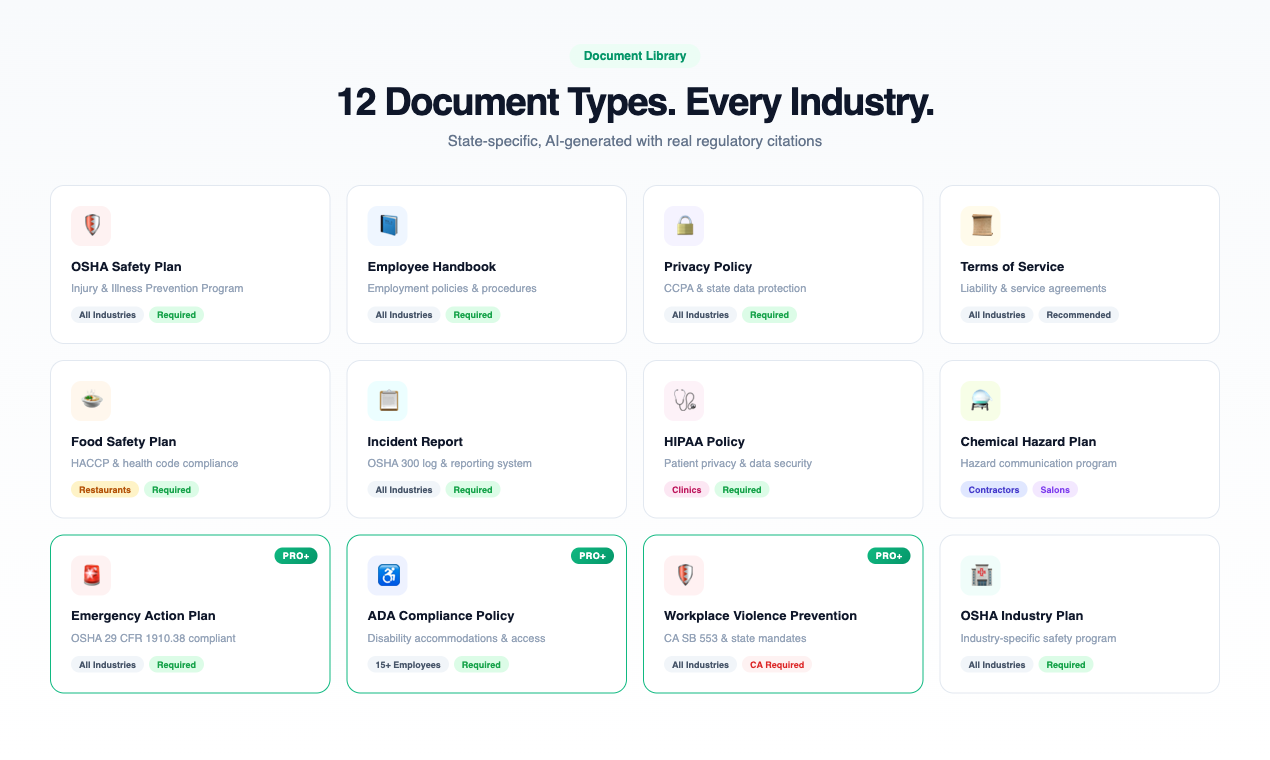
Task: Click the Food Safety Plan bowl icon
Action: (91, 401)
